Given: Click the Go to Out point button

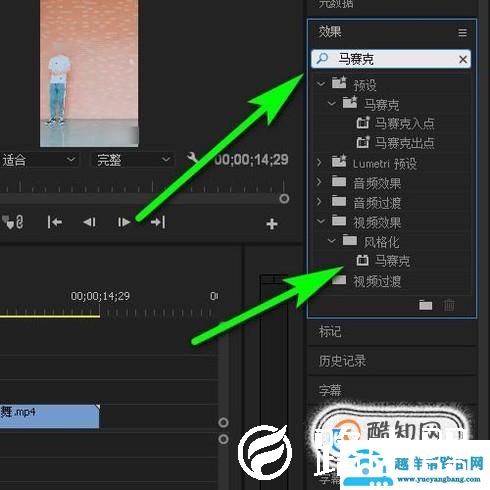Looking at the screenshot, I should point(158,222).
